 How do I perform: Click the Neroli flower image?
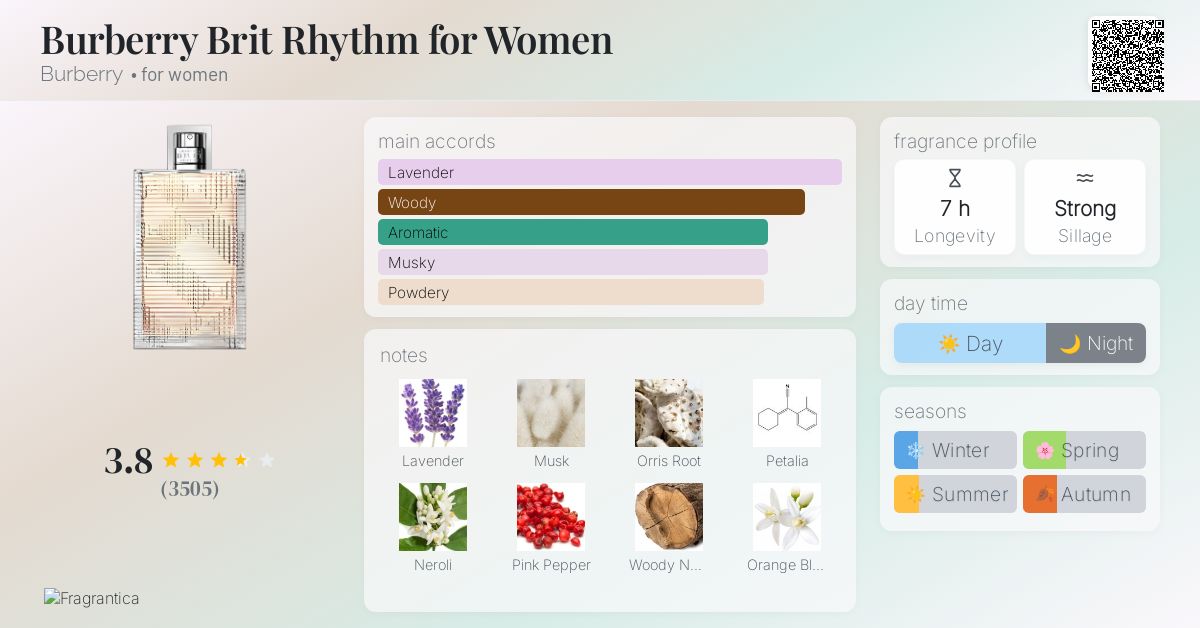pos(432,516)
